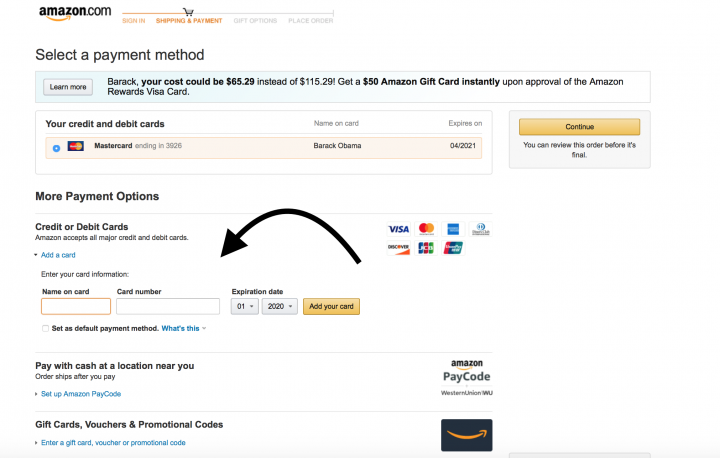Viewport: 720px width, 458px height.
Task: Click the Card number input field
Action: (x=168, y=306)
